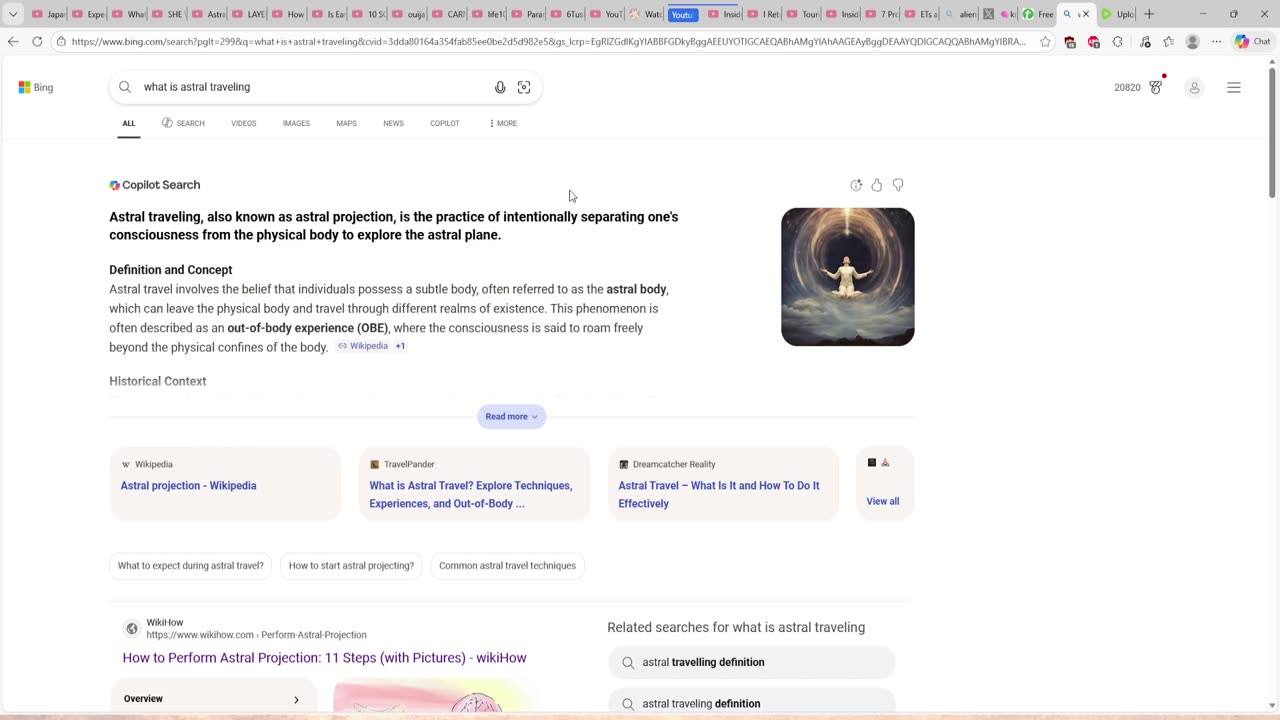
Task: Open new tab with plus button
Action: [1149, 14]
